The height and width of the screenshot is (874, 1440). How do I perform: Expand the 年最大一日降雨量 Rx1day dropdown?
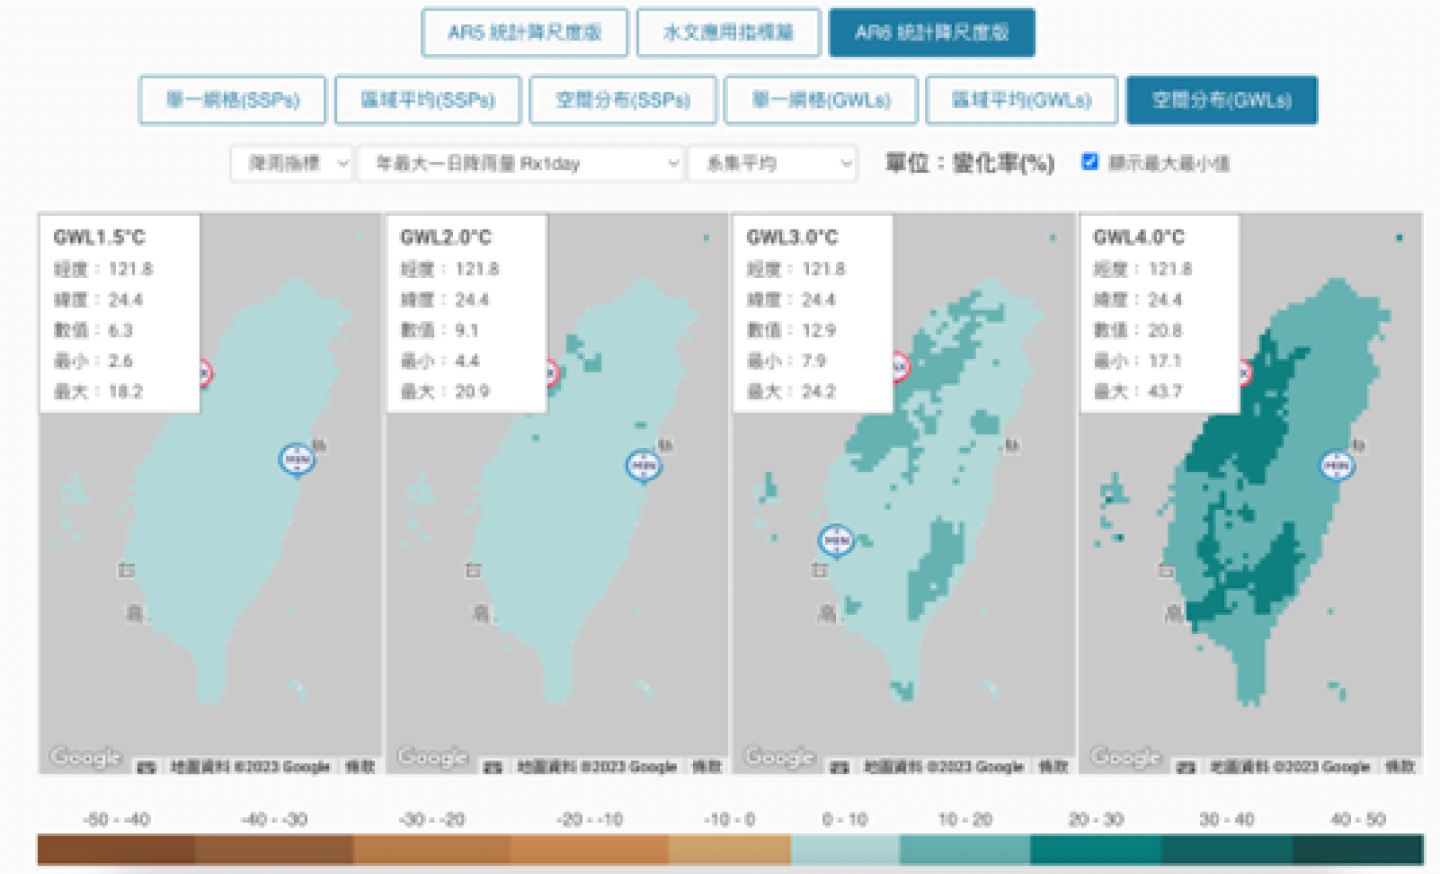tap(521, 163)
